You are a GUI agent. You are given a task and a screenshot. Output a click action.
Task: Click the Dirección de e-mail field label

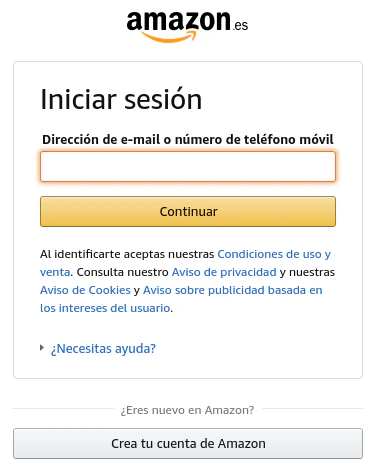click(x=188, y=139)
